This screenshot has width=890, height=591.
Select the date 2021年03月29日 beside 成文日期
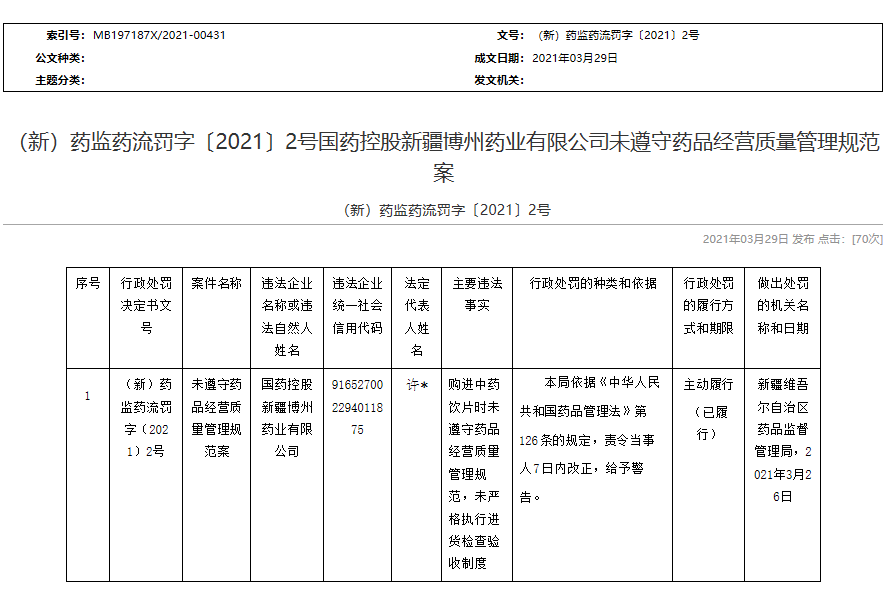tap(574, 58)
